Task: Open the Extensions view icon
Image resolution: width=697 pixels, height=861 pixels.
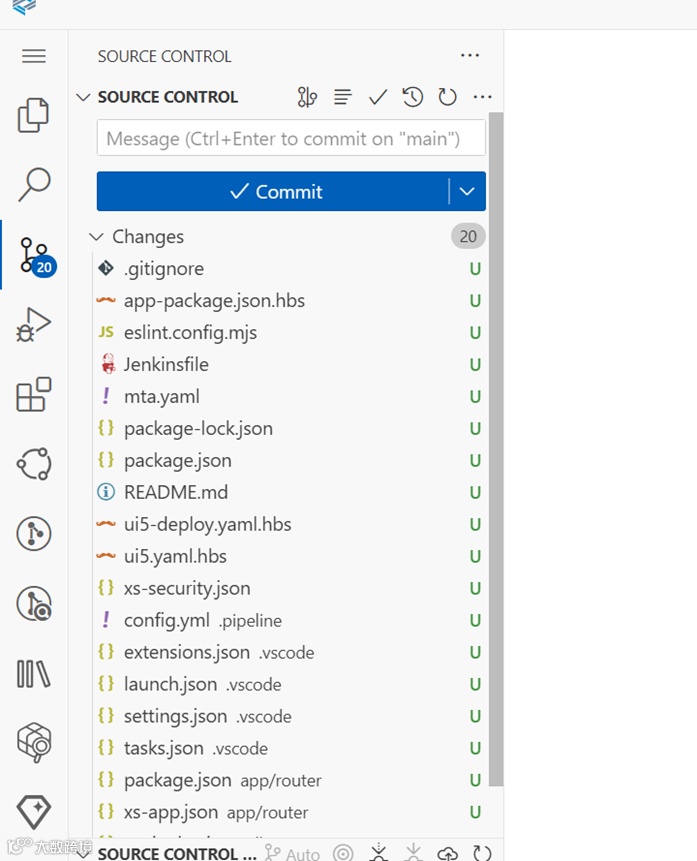Action: pyautogui.click(x=34, y=394)
